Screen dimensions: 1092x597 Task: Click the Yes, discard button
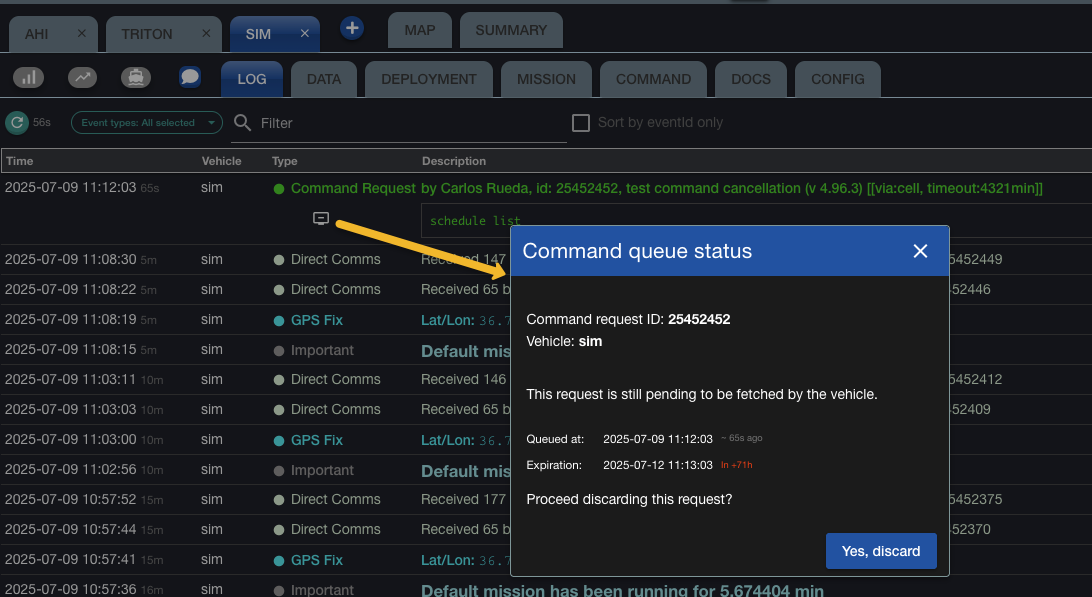pyautogui.click(x=880, y=551)
